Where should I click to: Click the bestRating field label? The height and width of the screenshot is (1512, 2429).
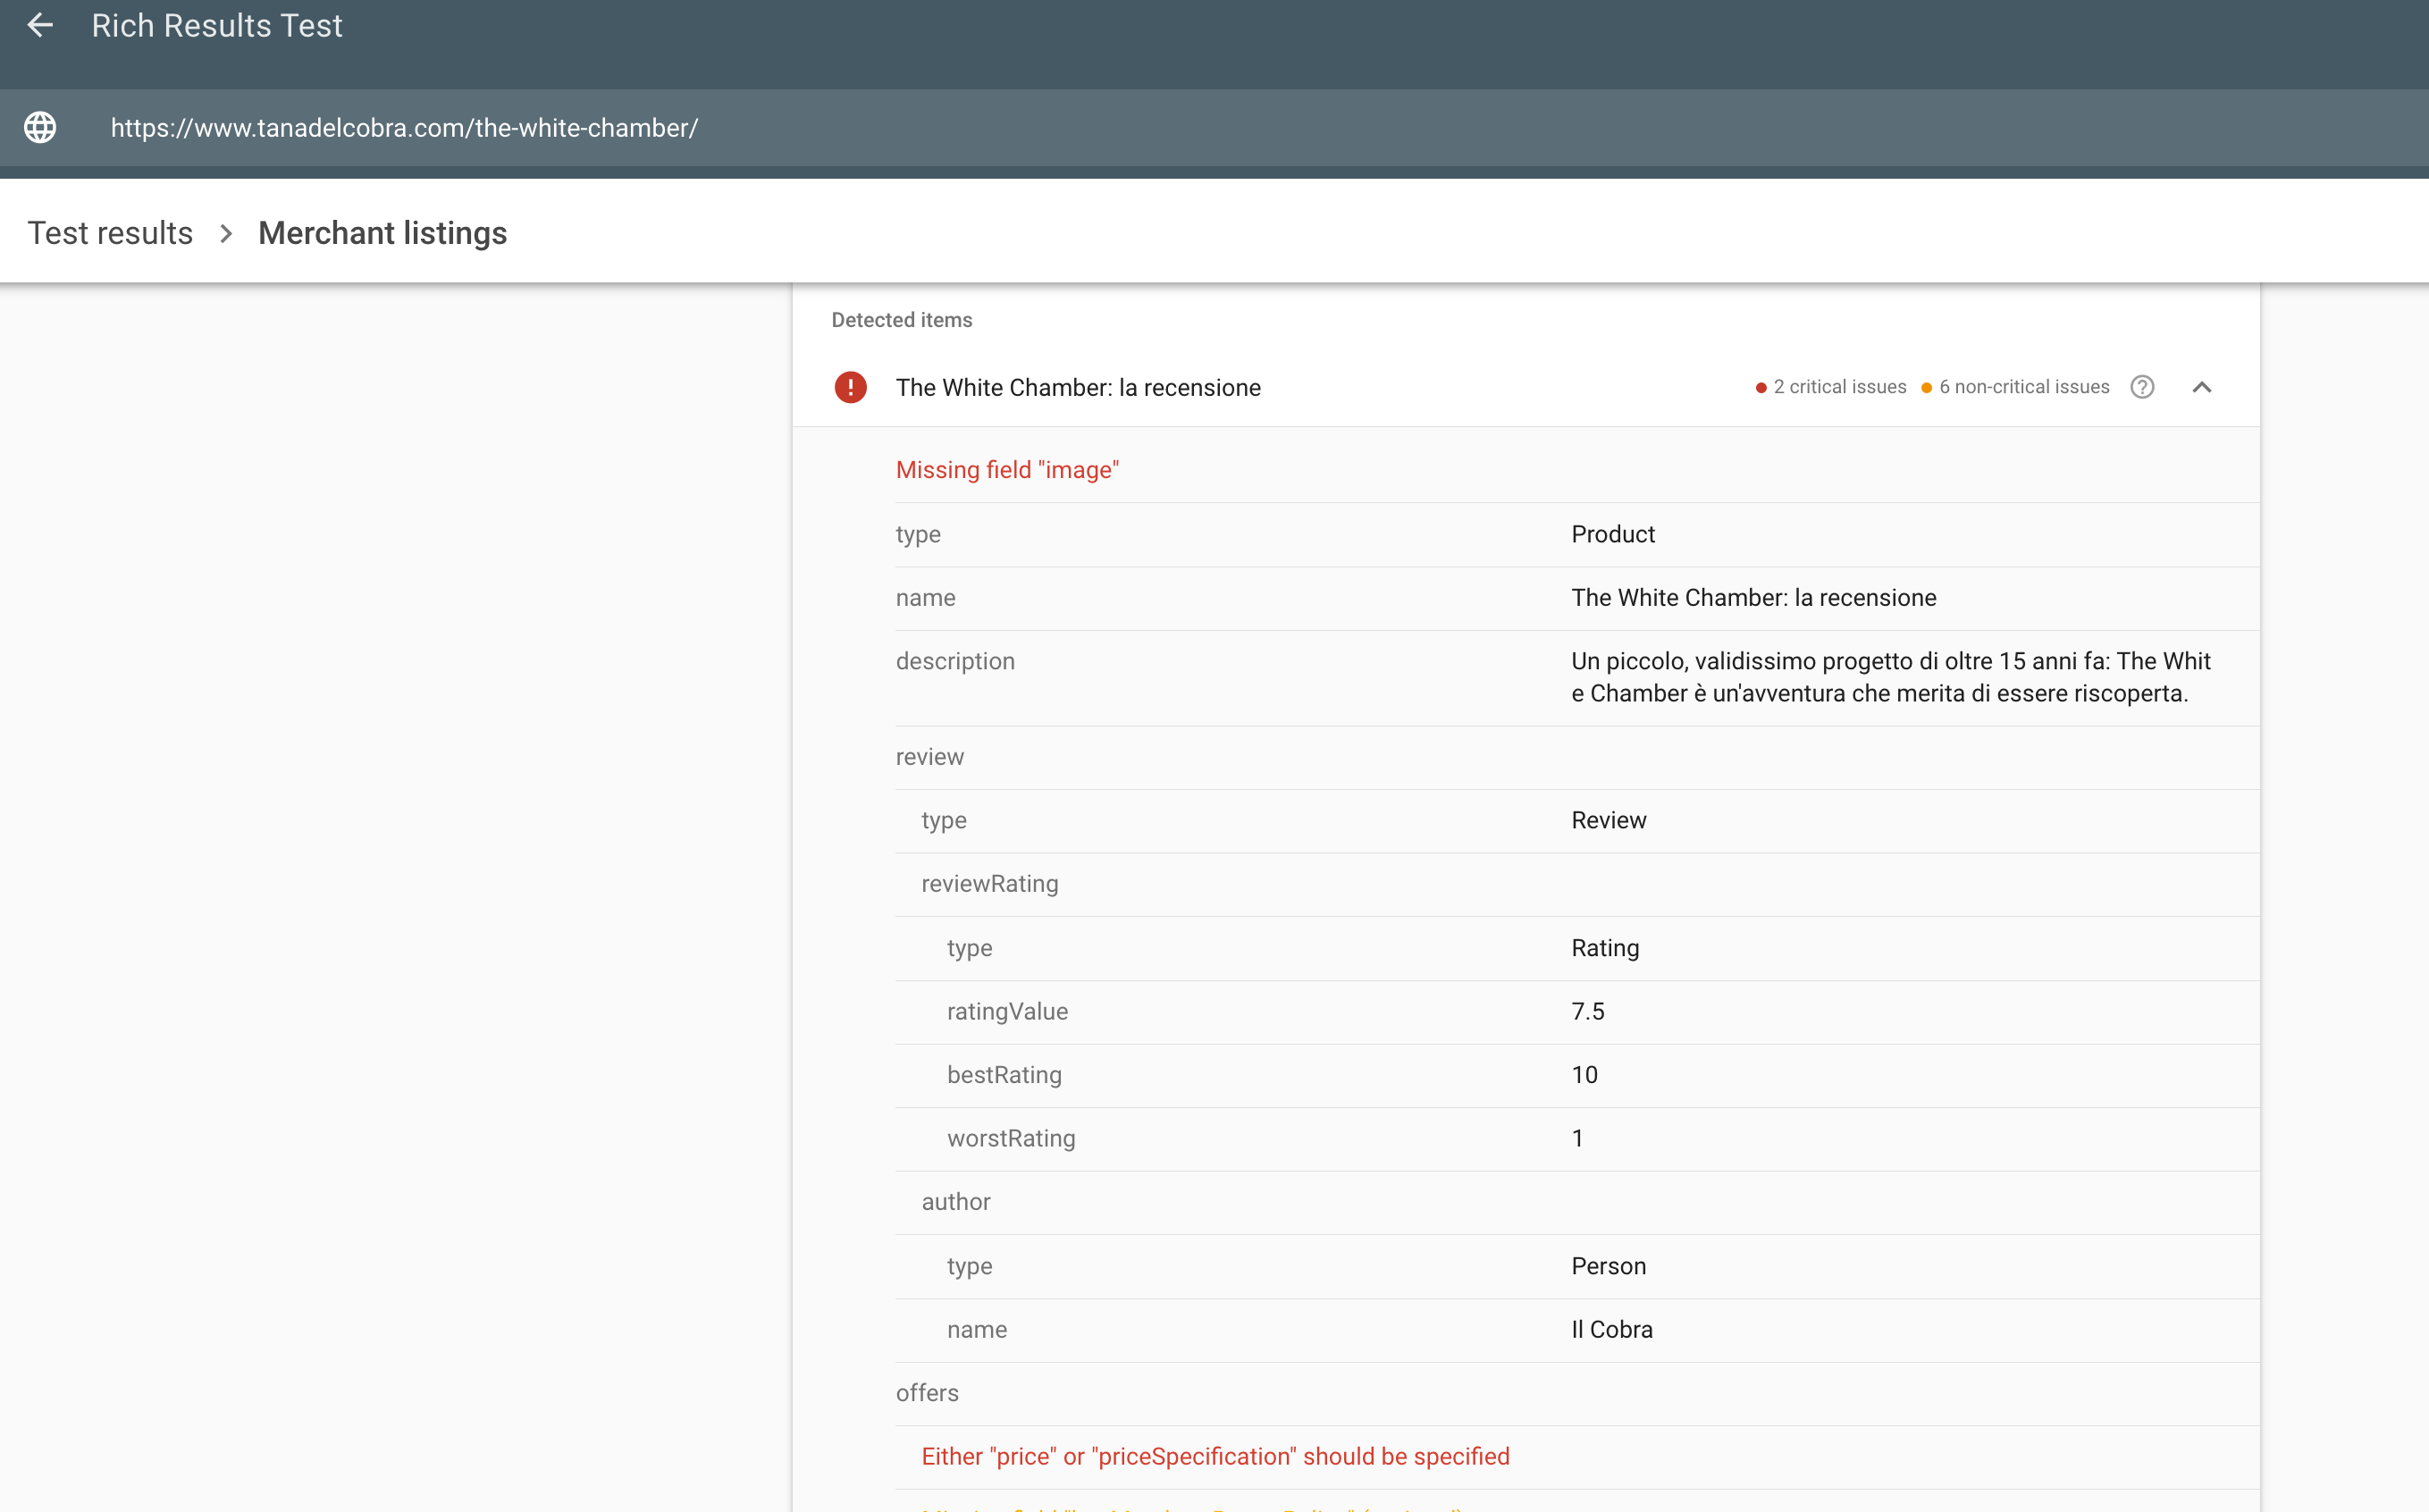coord(1004,1075)
